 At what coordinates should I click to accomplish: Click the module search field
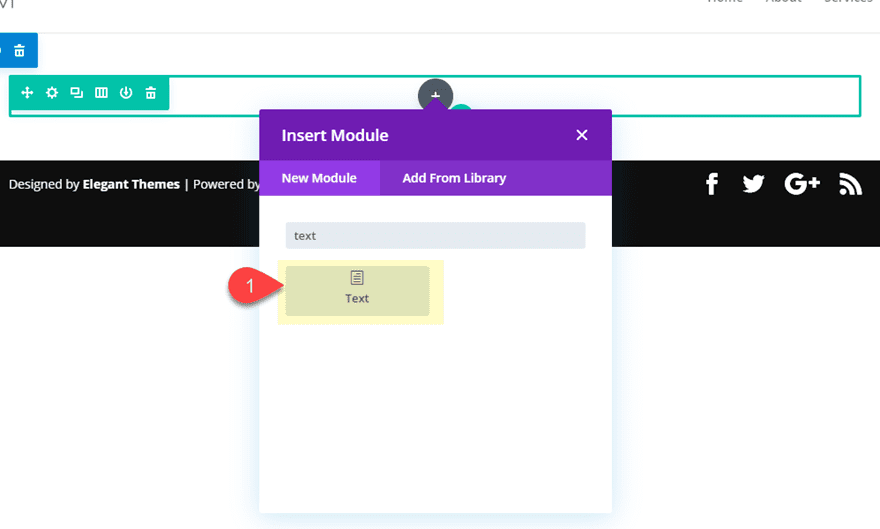click(435, 236)
